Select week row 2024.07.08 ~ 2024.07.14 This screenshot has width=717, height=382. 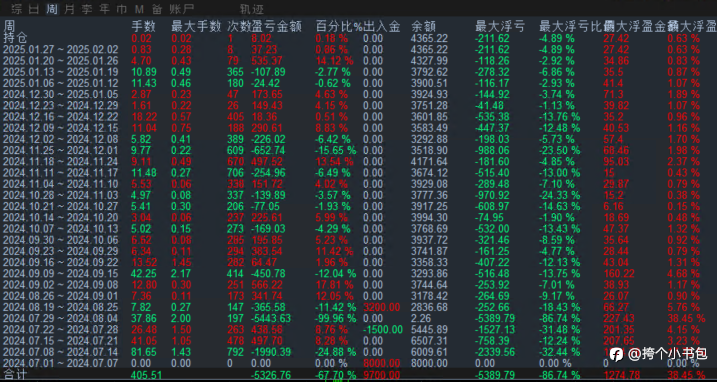60,352
